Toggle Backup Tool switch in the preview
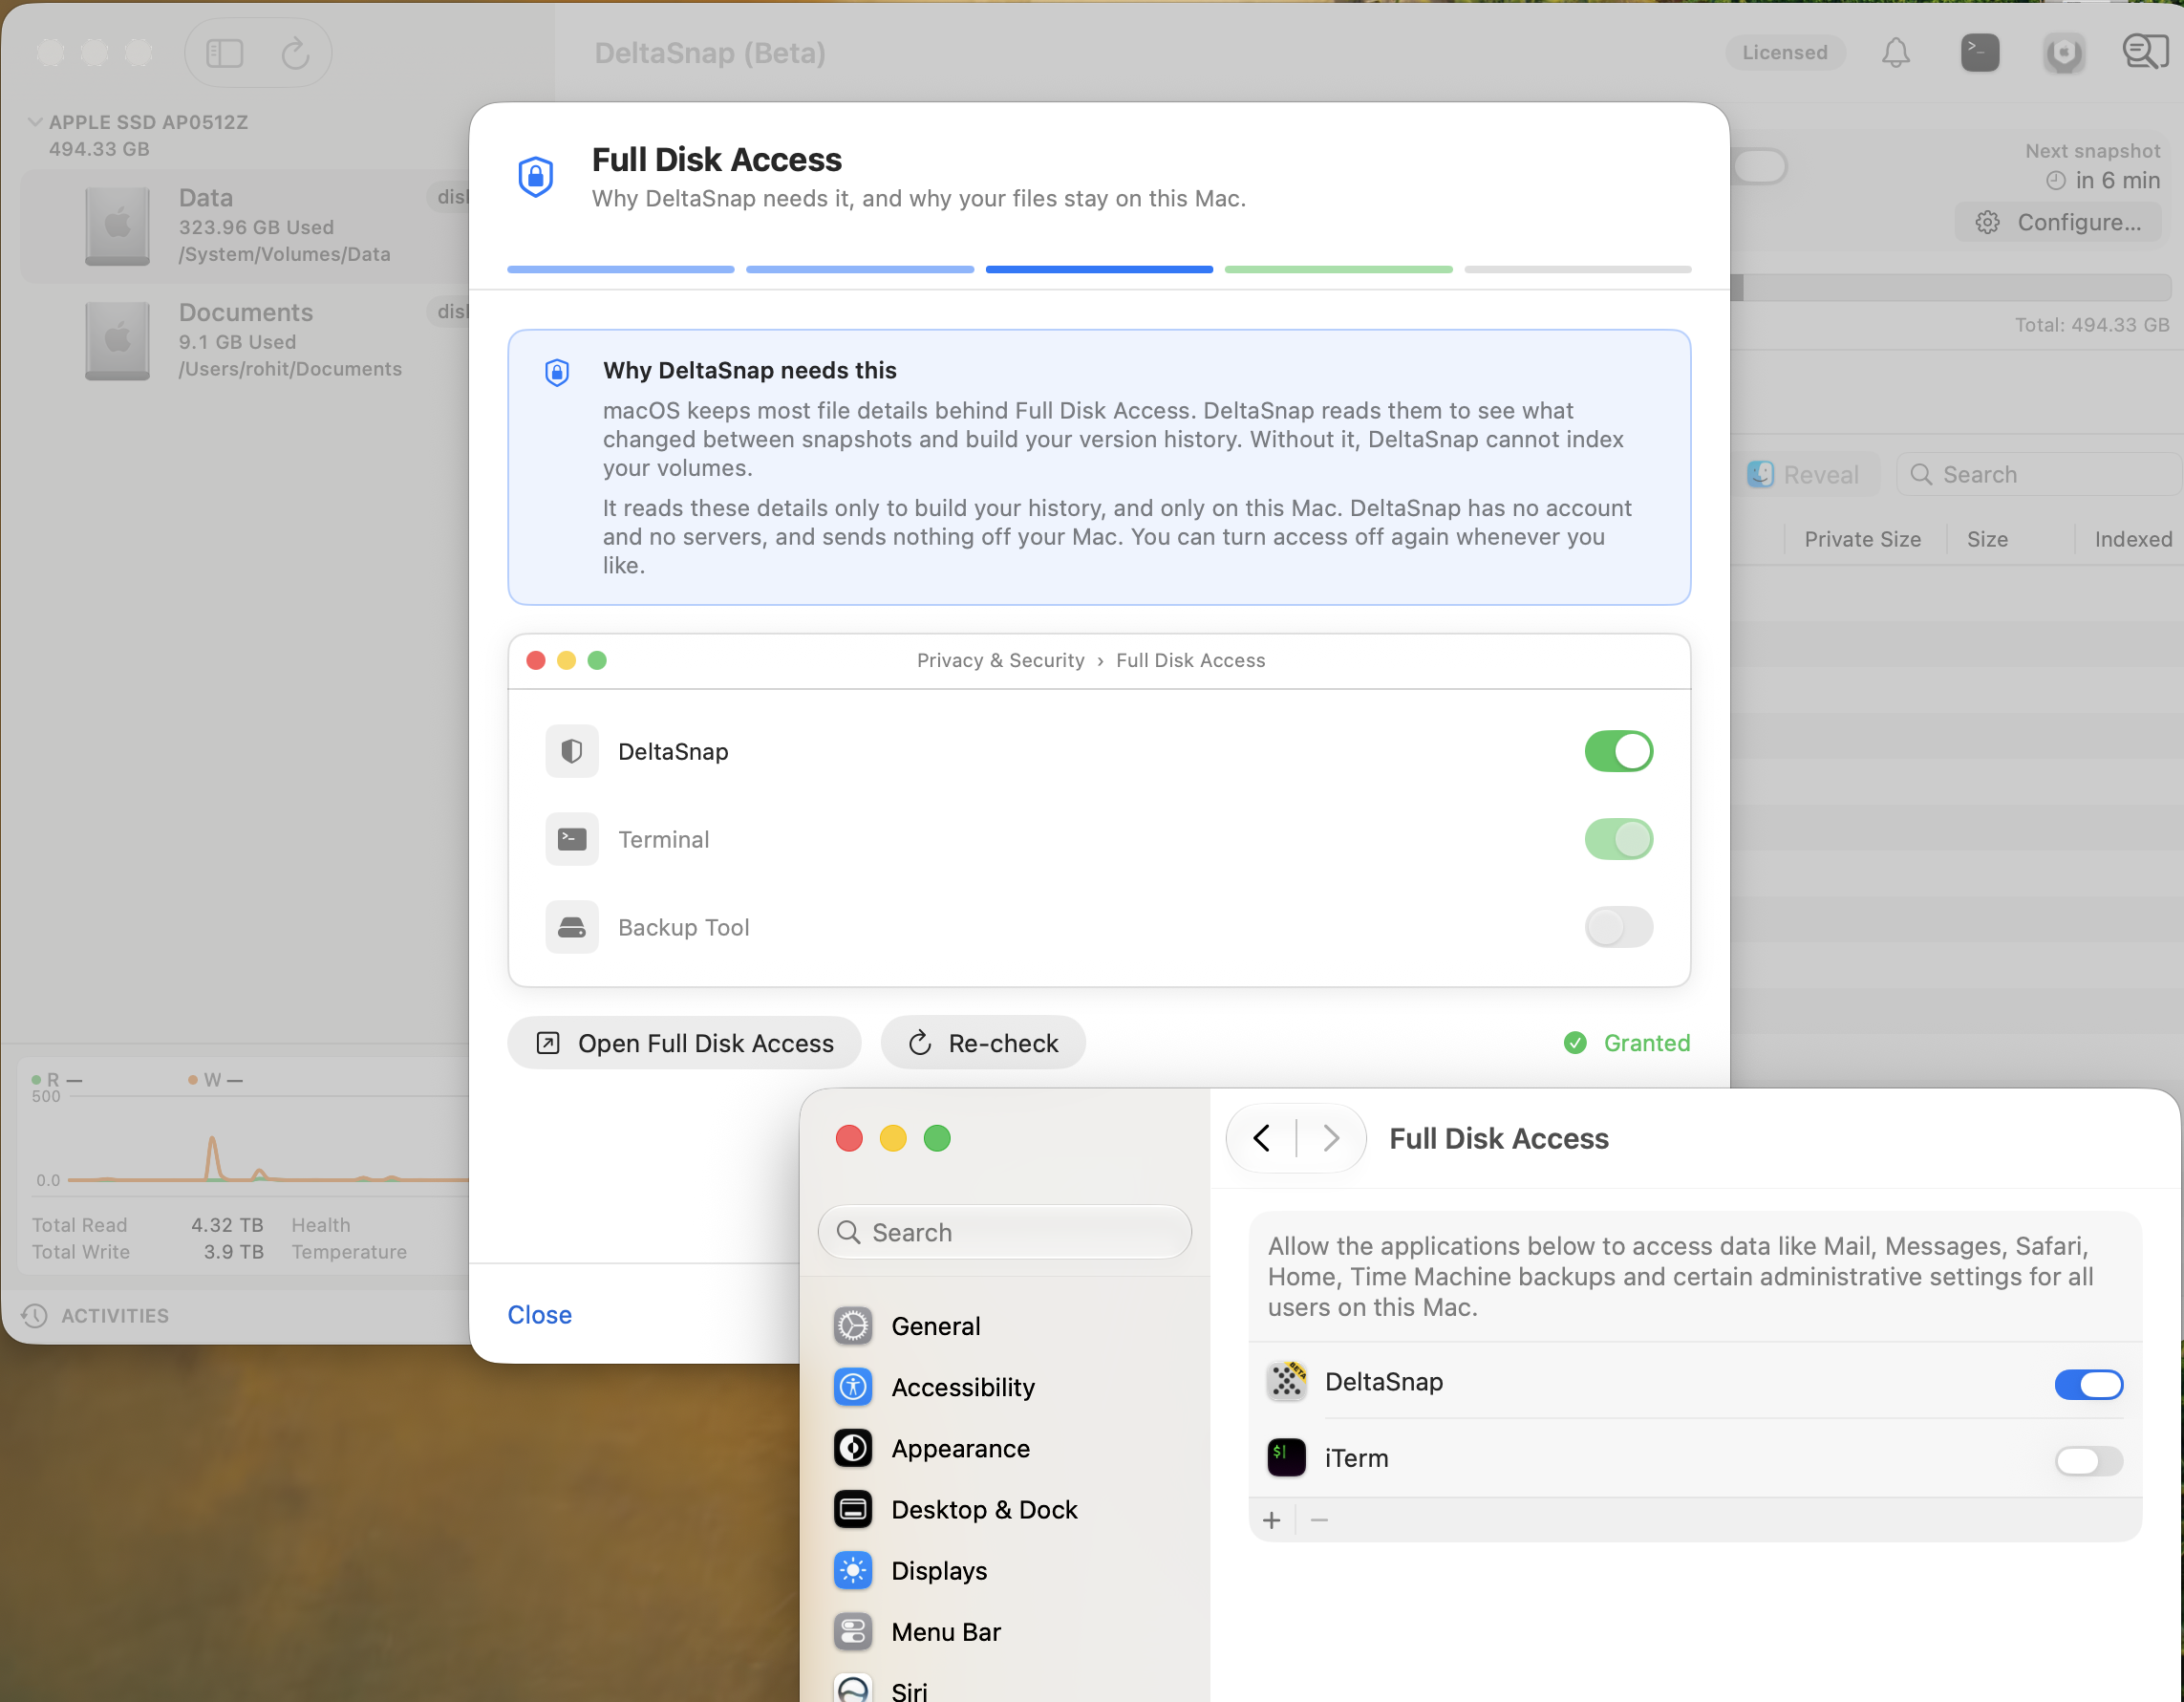The image size is (2184, 1702). coord(1618,927)
